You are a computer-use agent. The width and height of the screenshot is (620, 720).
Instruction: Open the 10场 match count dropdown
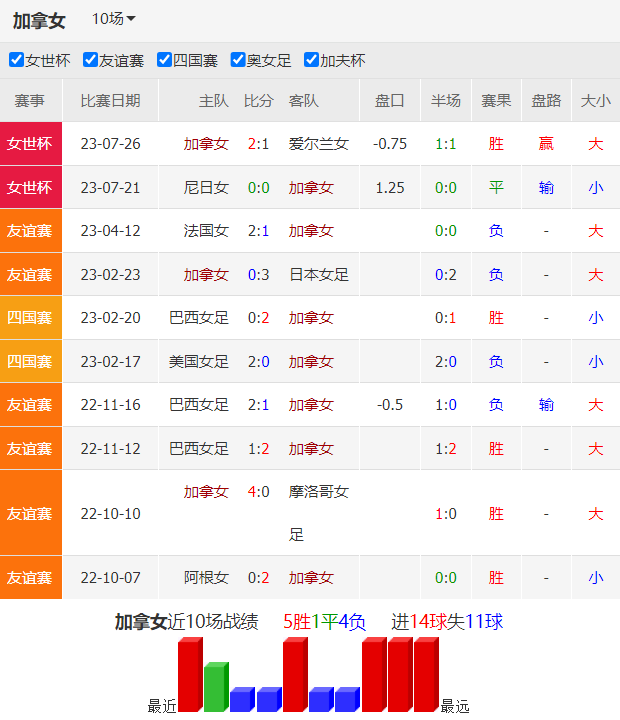pos(114,19)
